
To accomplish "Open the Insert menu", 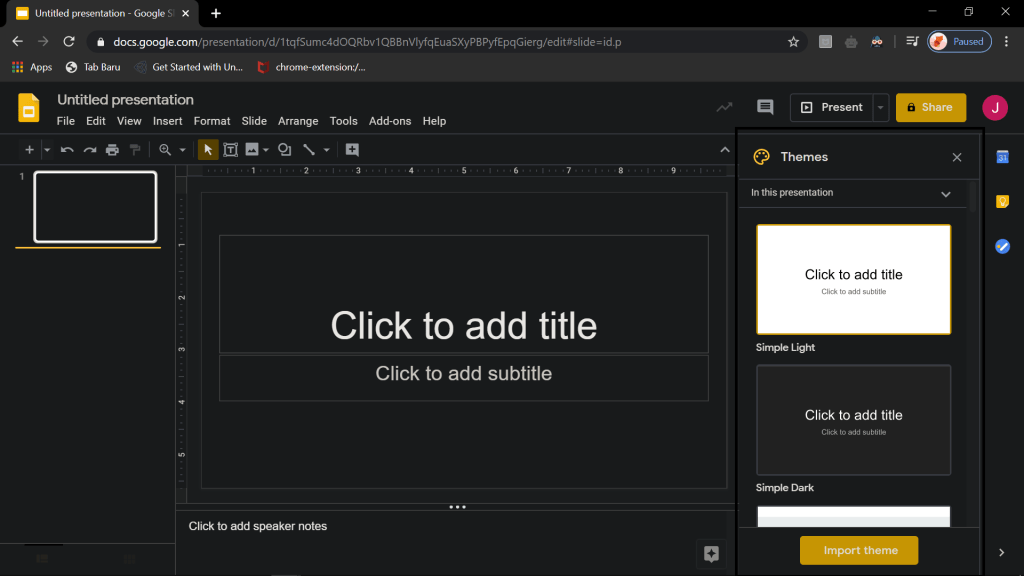I will pos(167,121).
